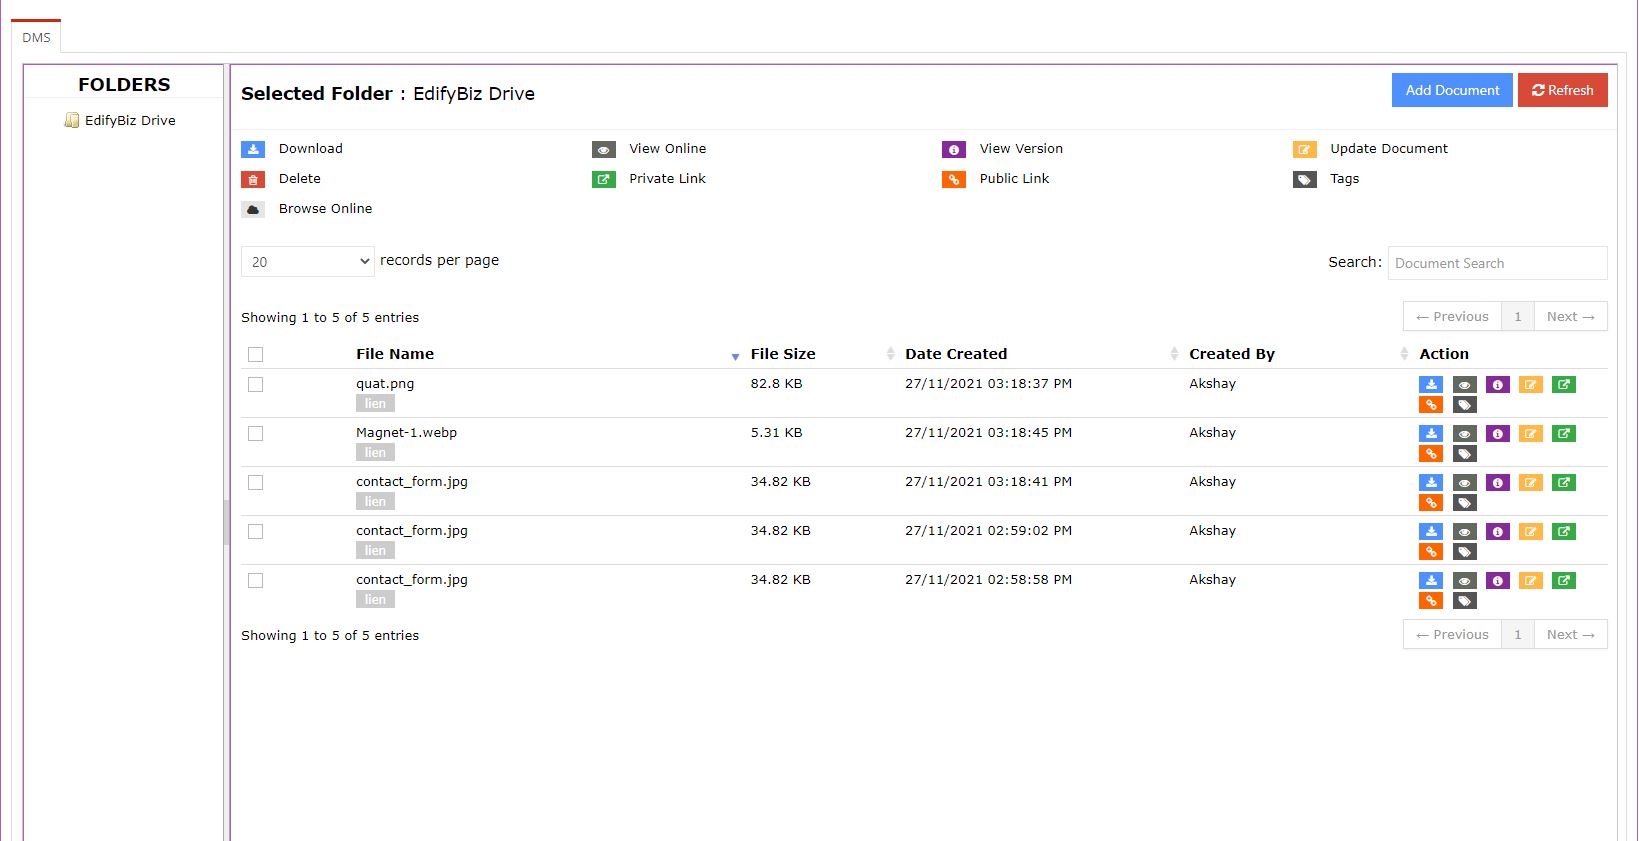Click the lien tag under quat.png
This screenshot has width=1639, height=841.
click(375, 404)
